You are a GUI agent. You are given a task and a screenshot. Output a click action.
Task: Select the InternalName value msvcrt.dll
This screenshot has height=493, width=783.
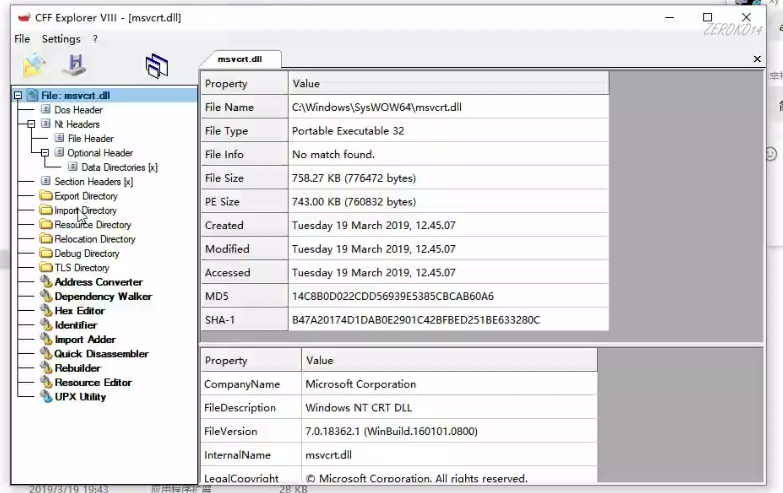[x=449, y=455]
